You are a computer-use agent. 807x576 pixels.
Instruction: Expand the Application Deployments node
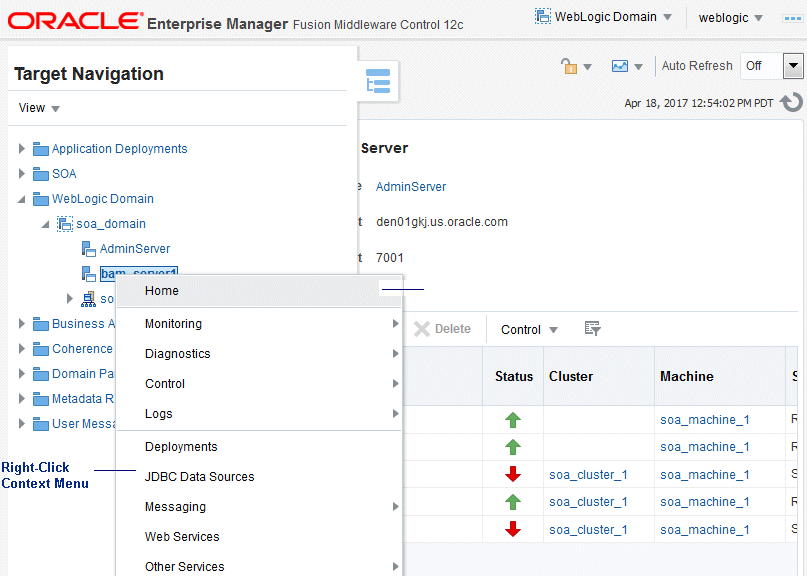tap(22, 149)
